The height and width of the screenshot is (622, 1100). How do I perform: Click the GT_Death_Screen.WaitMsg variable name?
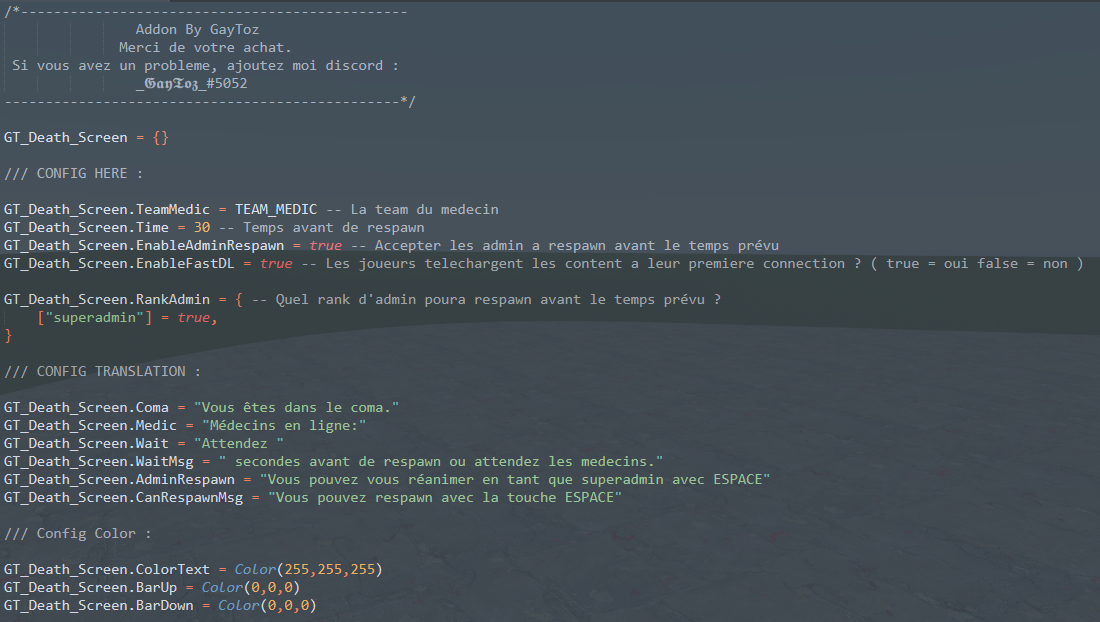point(99,461)
